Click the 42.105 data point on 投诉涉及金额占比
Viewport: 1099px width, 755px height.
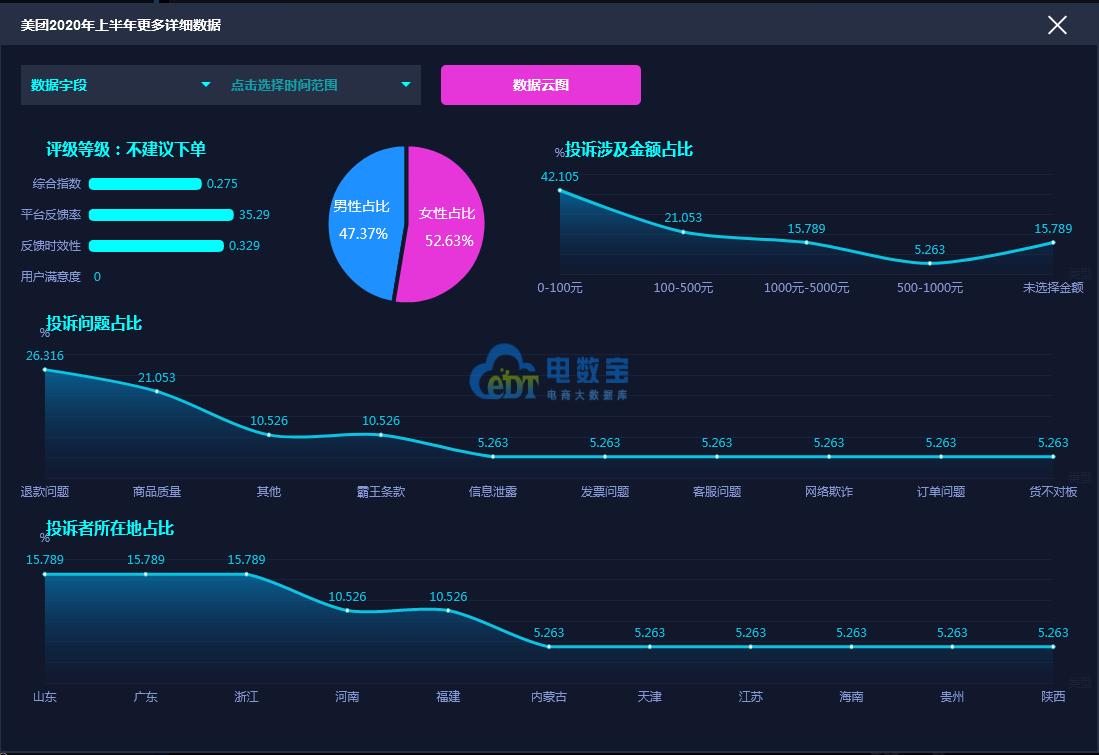tap(562, 192)
